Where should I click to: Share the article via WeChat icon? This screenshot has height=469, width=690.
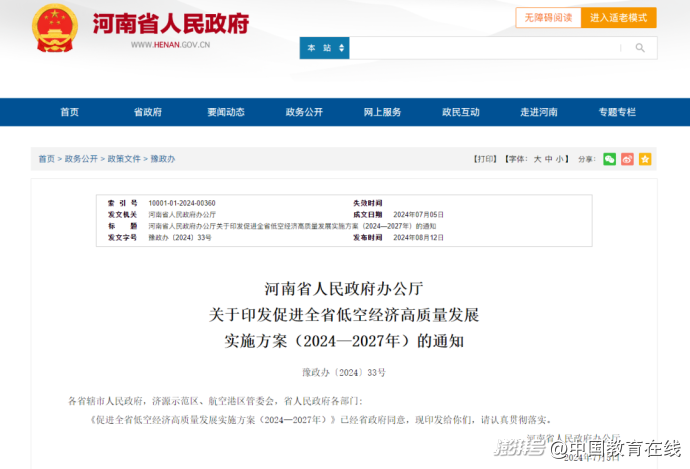pos(609,159)
